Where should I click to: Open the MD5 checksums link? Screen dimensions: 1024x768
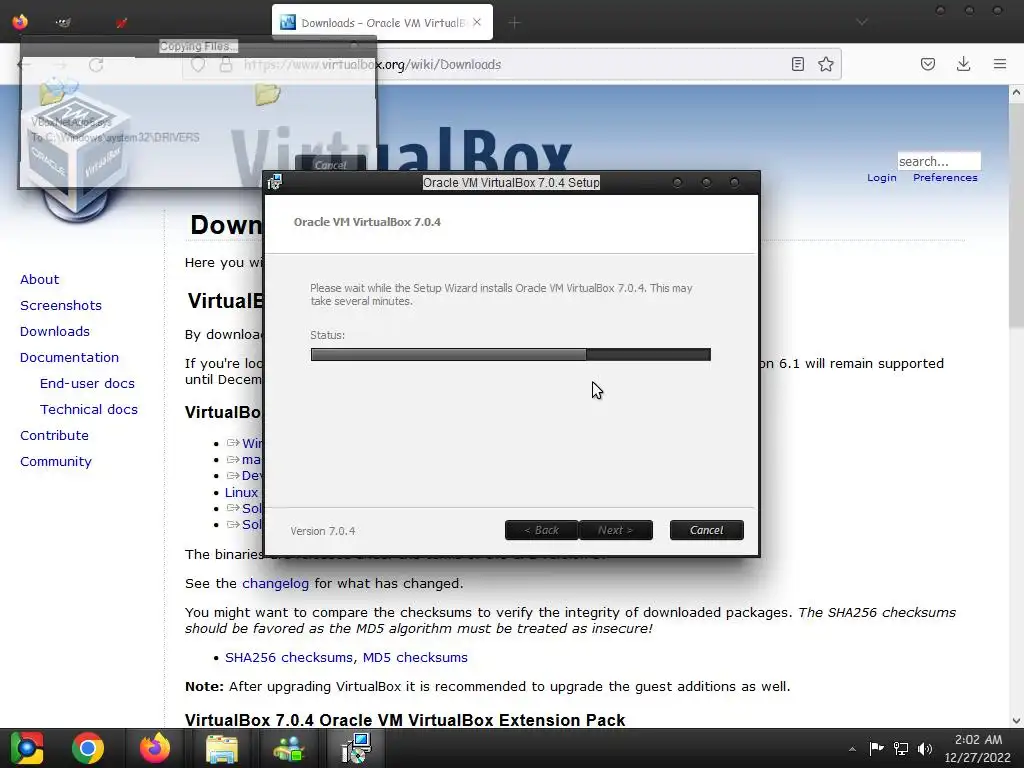pyautogui.click(x=415, y=658)
